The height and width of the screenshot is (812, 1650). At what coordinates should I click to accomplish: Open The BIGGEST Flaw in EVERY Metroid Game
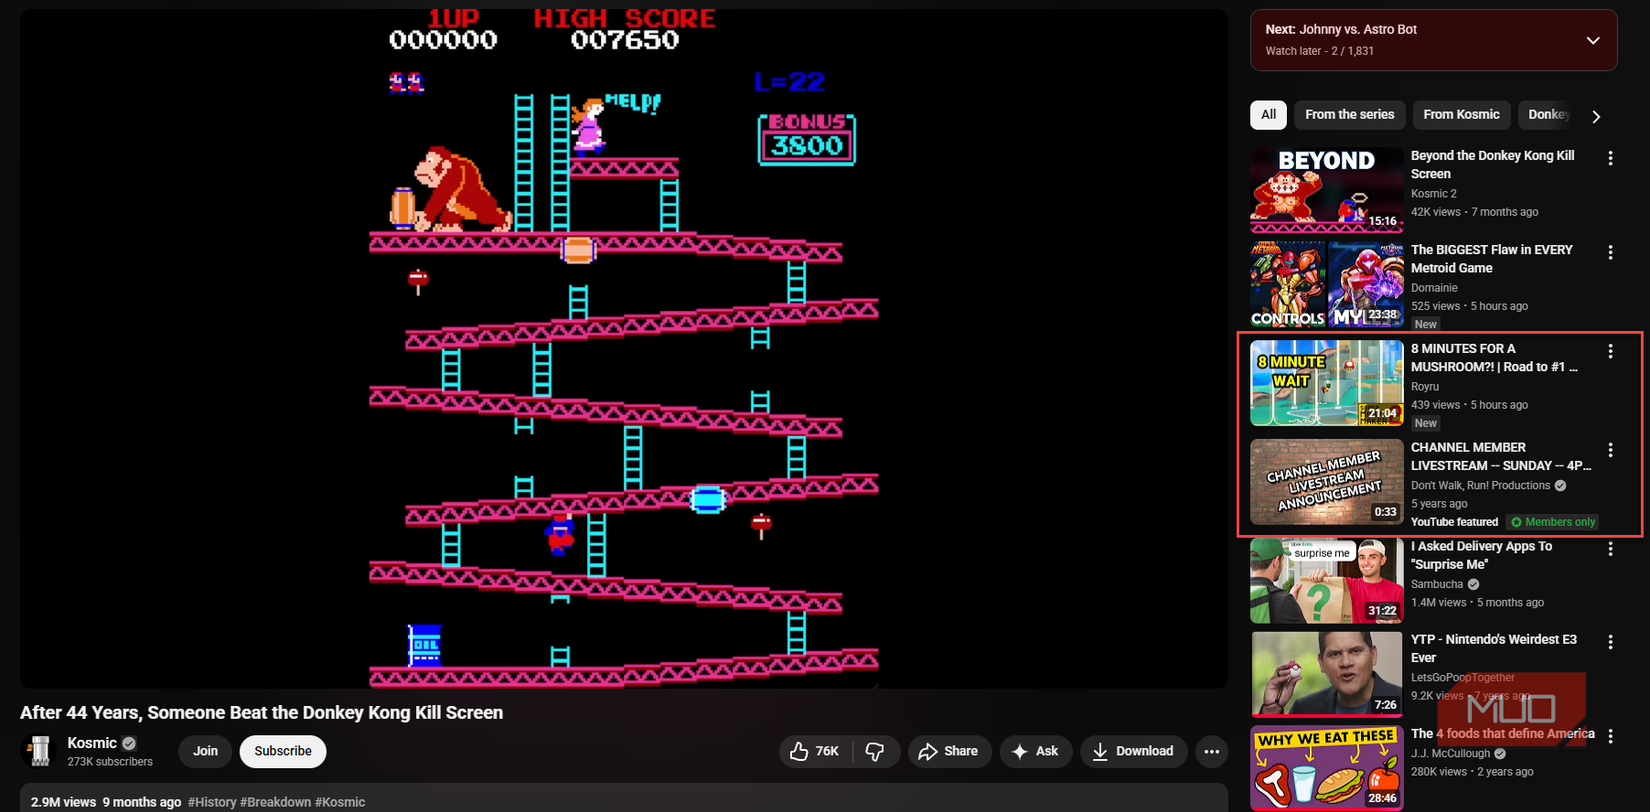click(1491, 259)
